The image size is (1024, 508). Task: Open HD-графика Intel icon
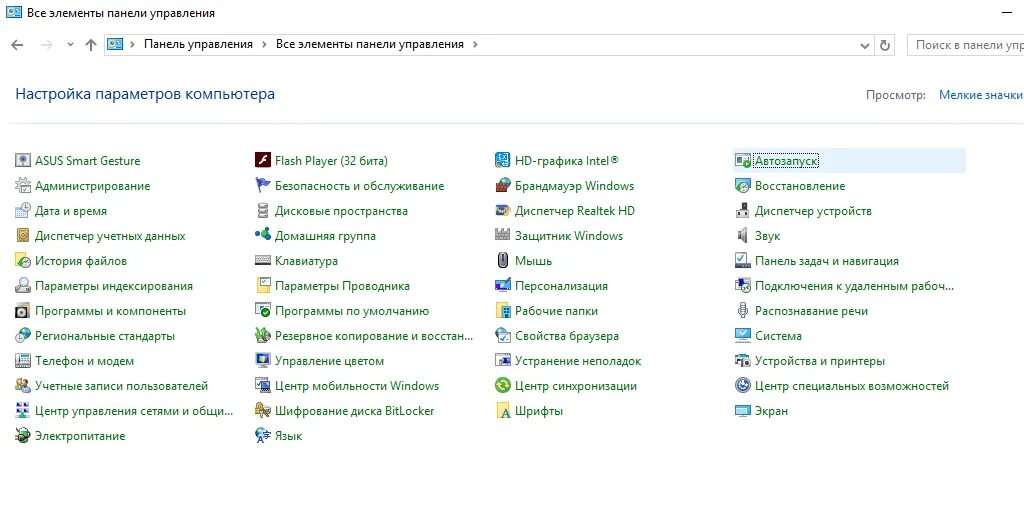(502, 161)
